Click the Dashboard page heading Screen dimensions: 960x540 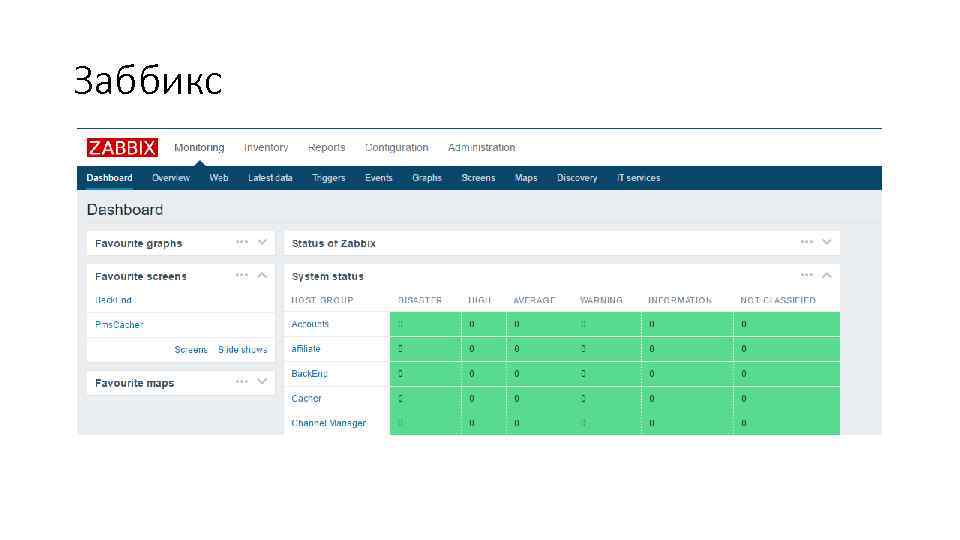click(125, 209)
